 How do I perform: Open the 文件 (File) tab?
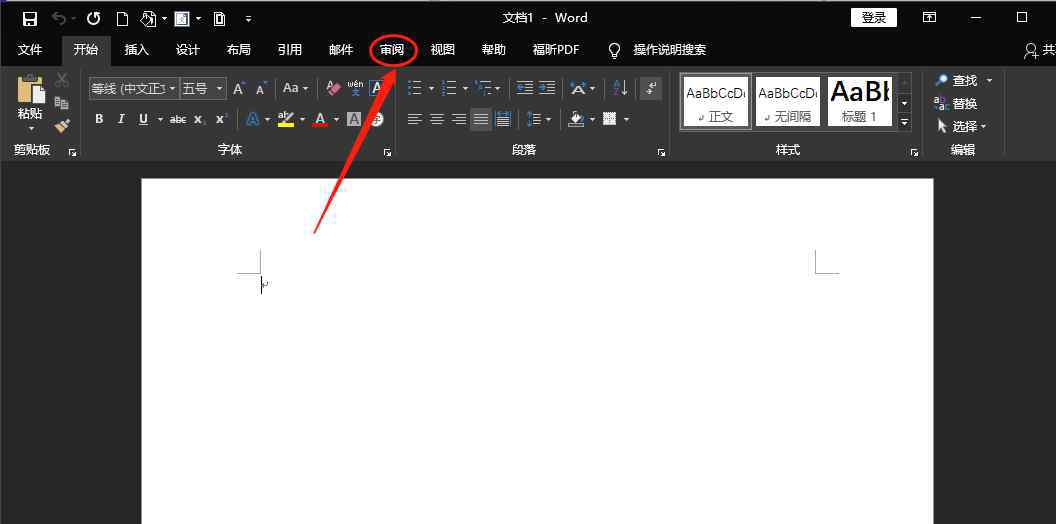click(30, 50)
